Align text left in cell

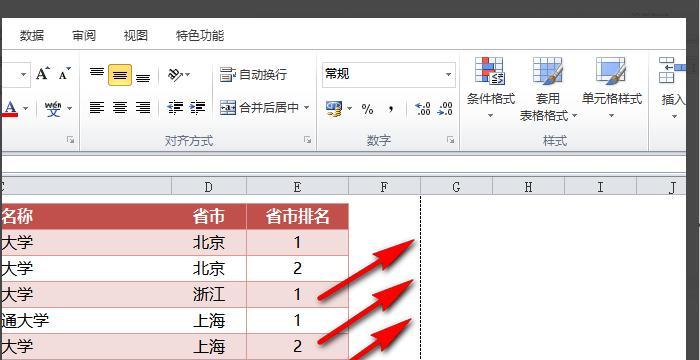(97, 107)
